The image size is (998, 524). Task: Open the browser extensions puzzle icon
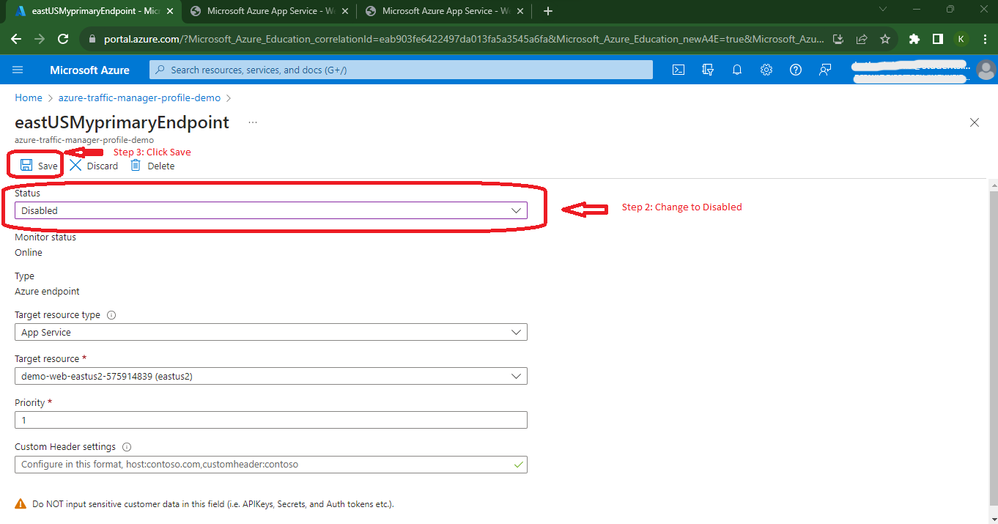pos(914,39)
